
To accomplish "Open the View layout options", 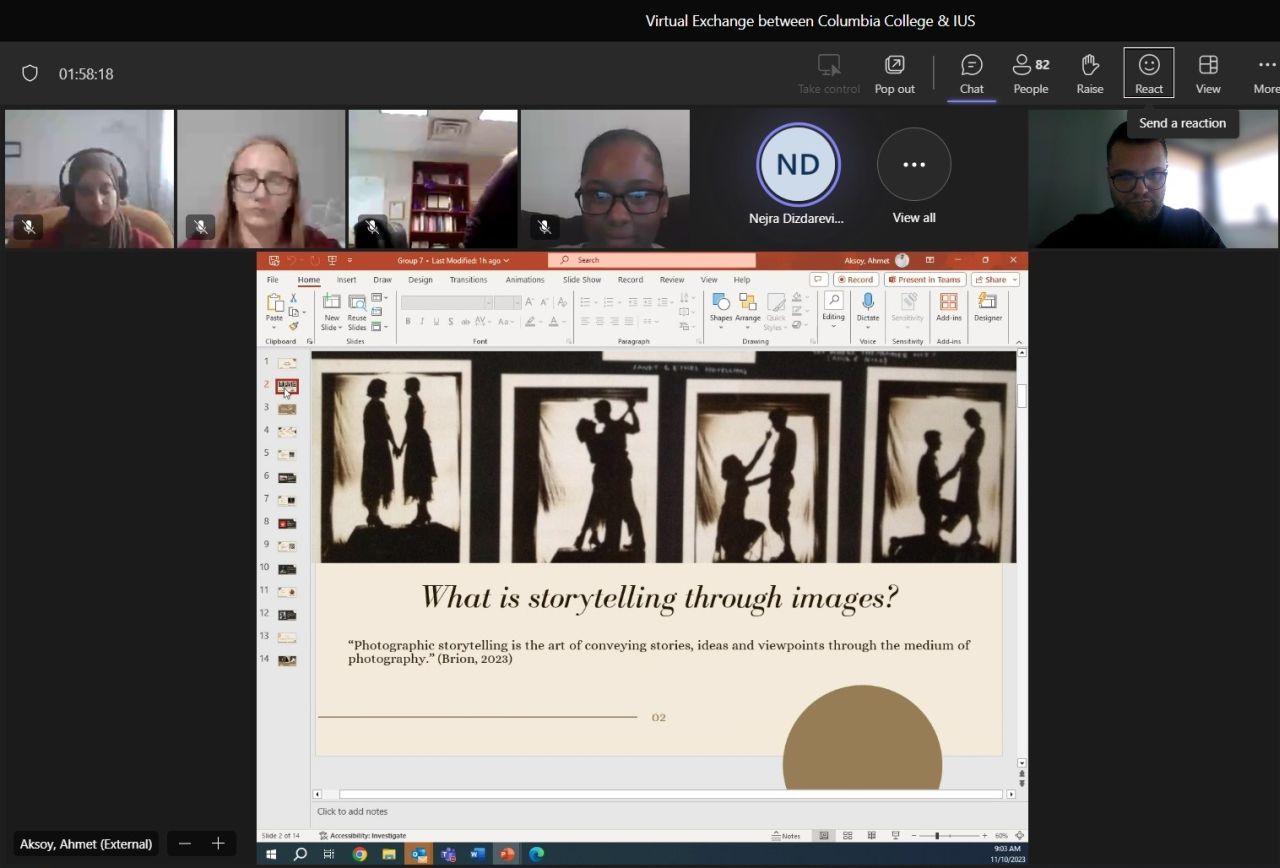I will pyautogui.click(x=1207, y=75).
